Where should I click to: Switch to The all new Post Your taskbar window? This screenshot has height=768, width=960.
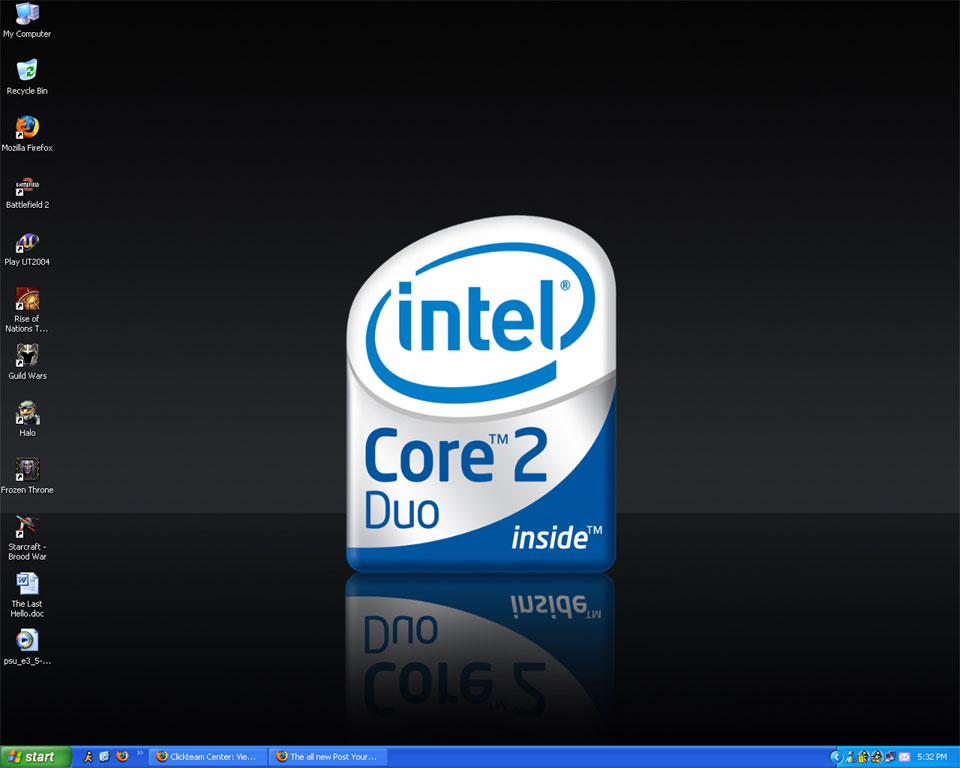329,757
